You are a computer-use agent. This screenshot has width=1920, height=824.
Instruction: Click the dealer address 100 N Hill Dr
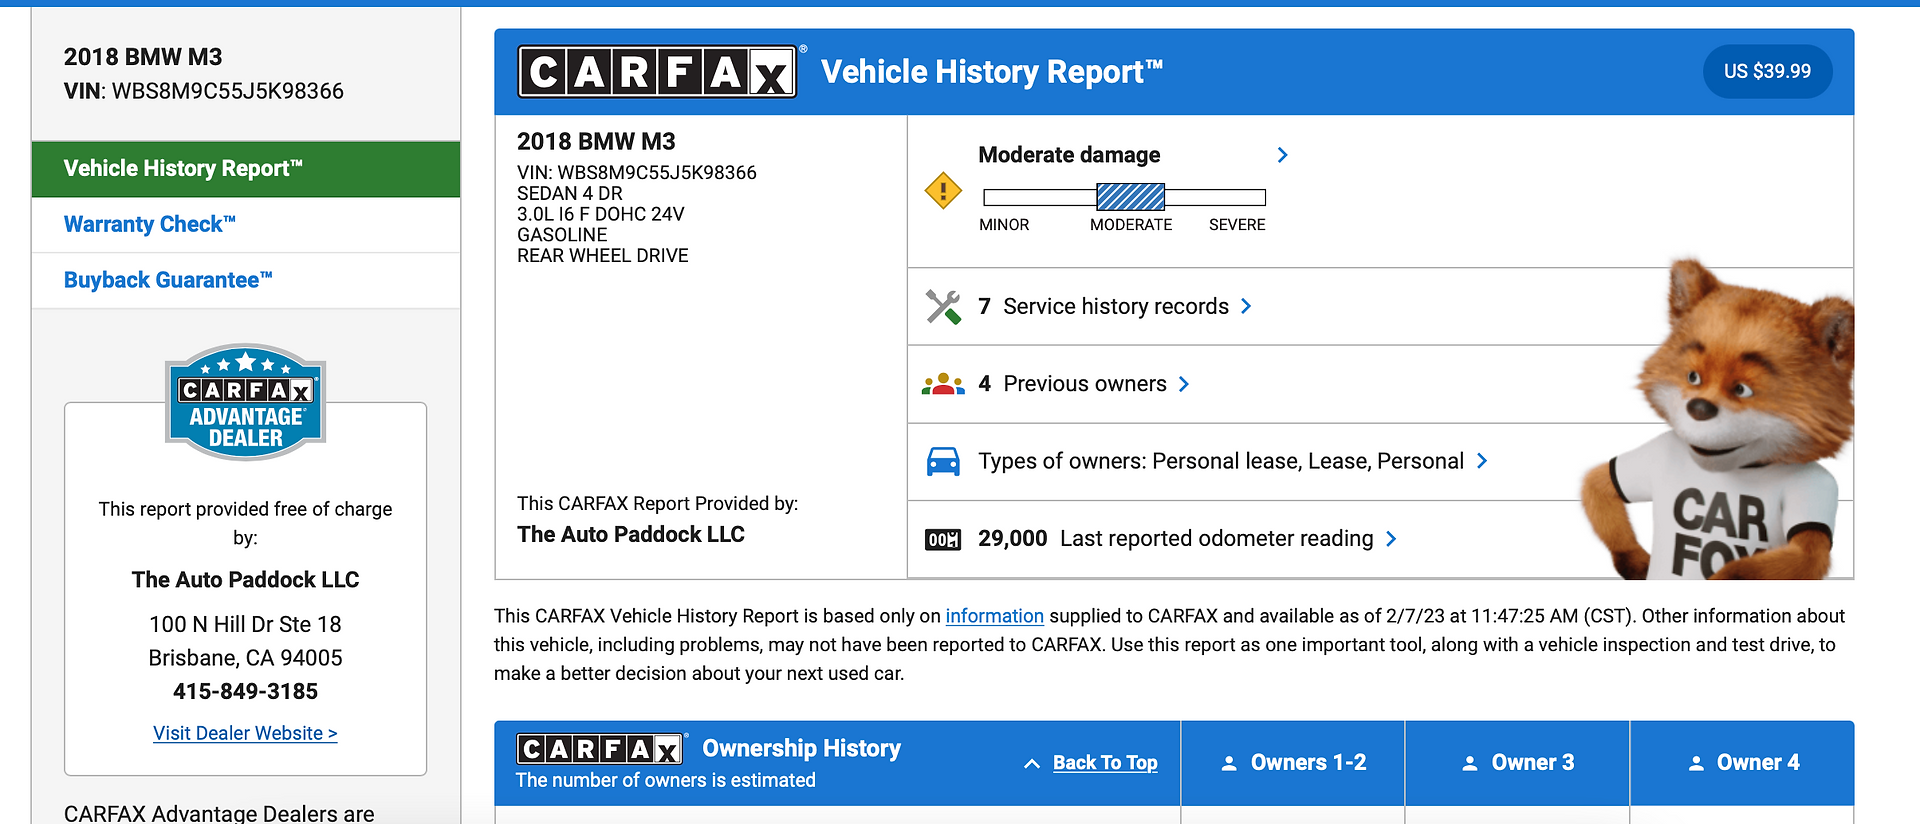pos(245,625)
